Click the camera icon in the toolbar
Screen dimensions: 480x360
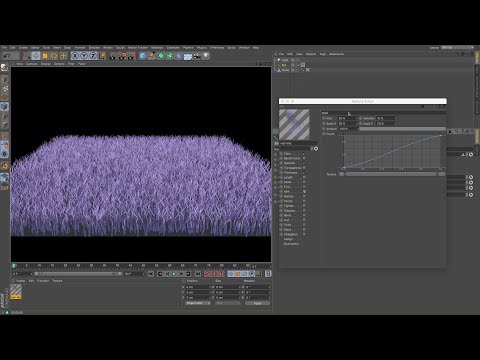[x=197, y=56]
